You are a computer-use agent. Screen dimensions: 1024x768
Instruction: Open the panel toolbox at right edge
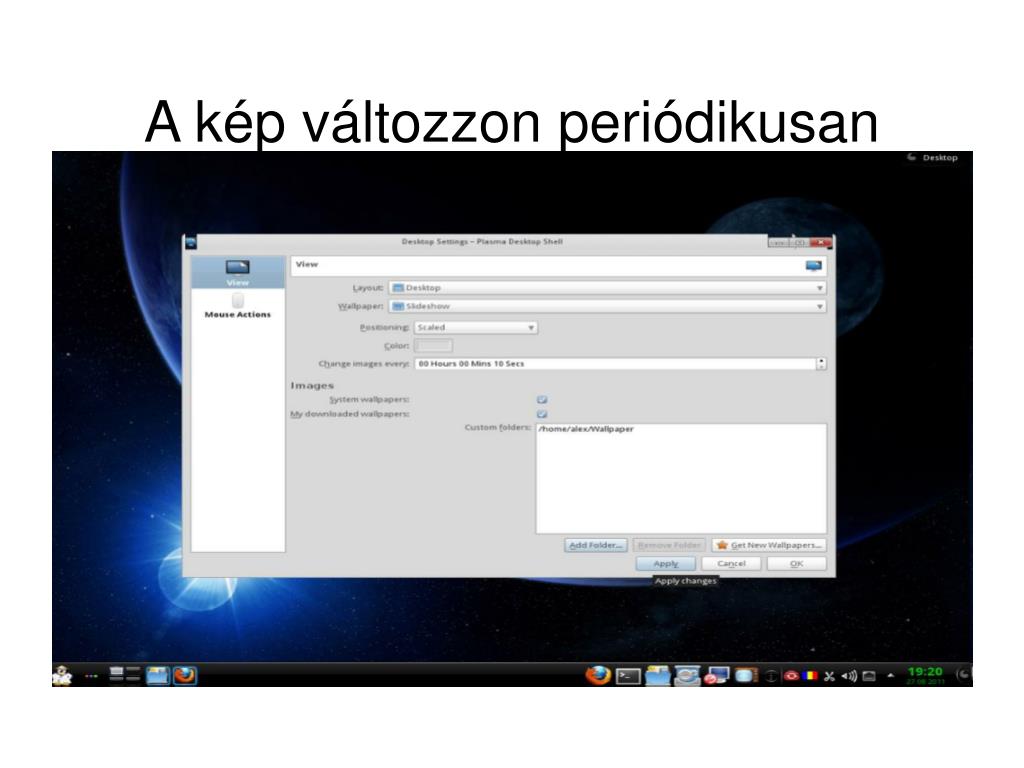[x=964, y=675]
